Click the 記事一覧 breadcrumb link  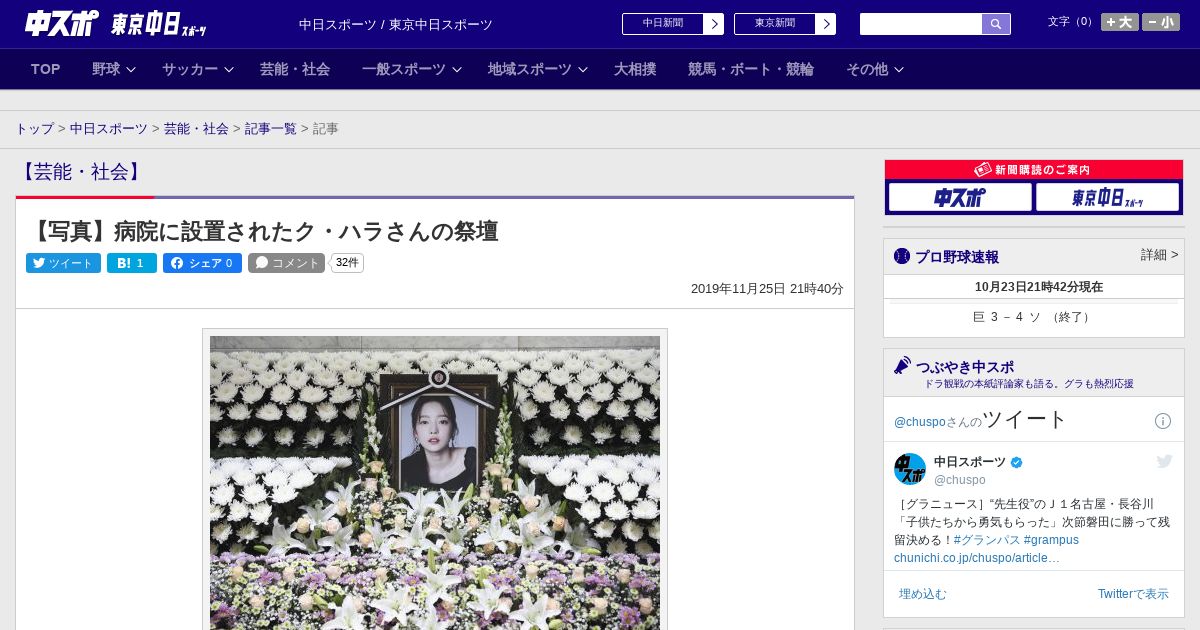271,129
